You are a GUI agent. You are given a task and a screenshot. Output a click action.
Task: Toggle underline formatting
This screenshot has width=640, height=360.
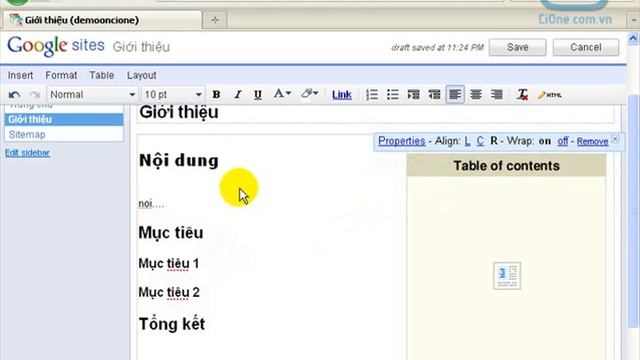tap(258, 95)
